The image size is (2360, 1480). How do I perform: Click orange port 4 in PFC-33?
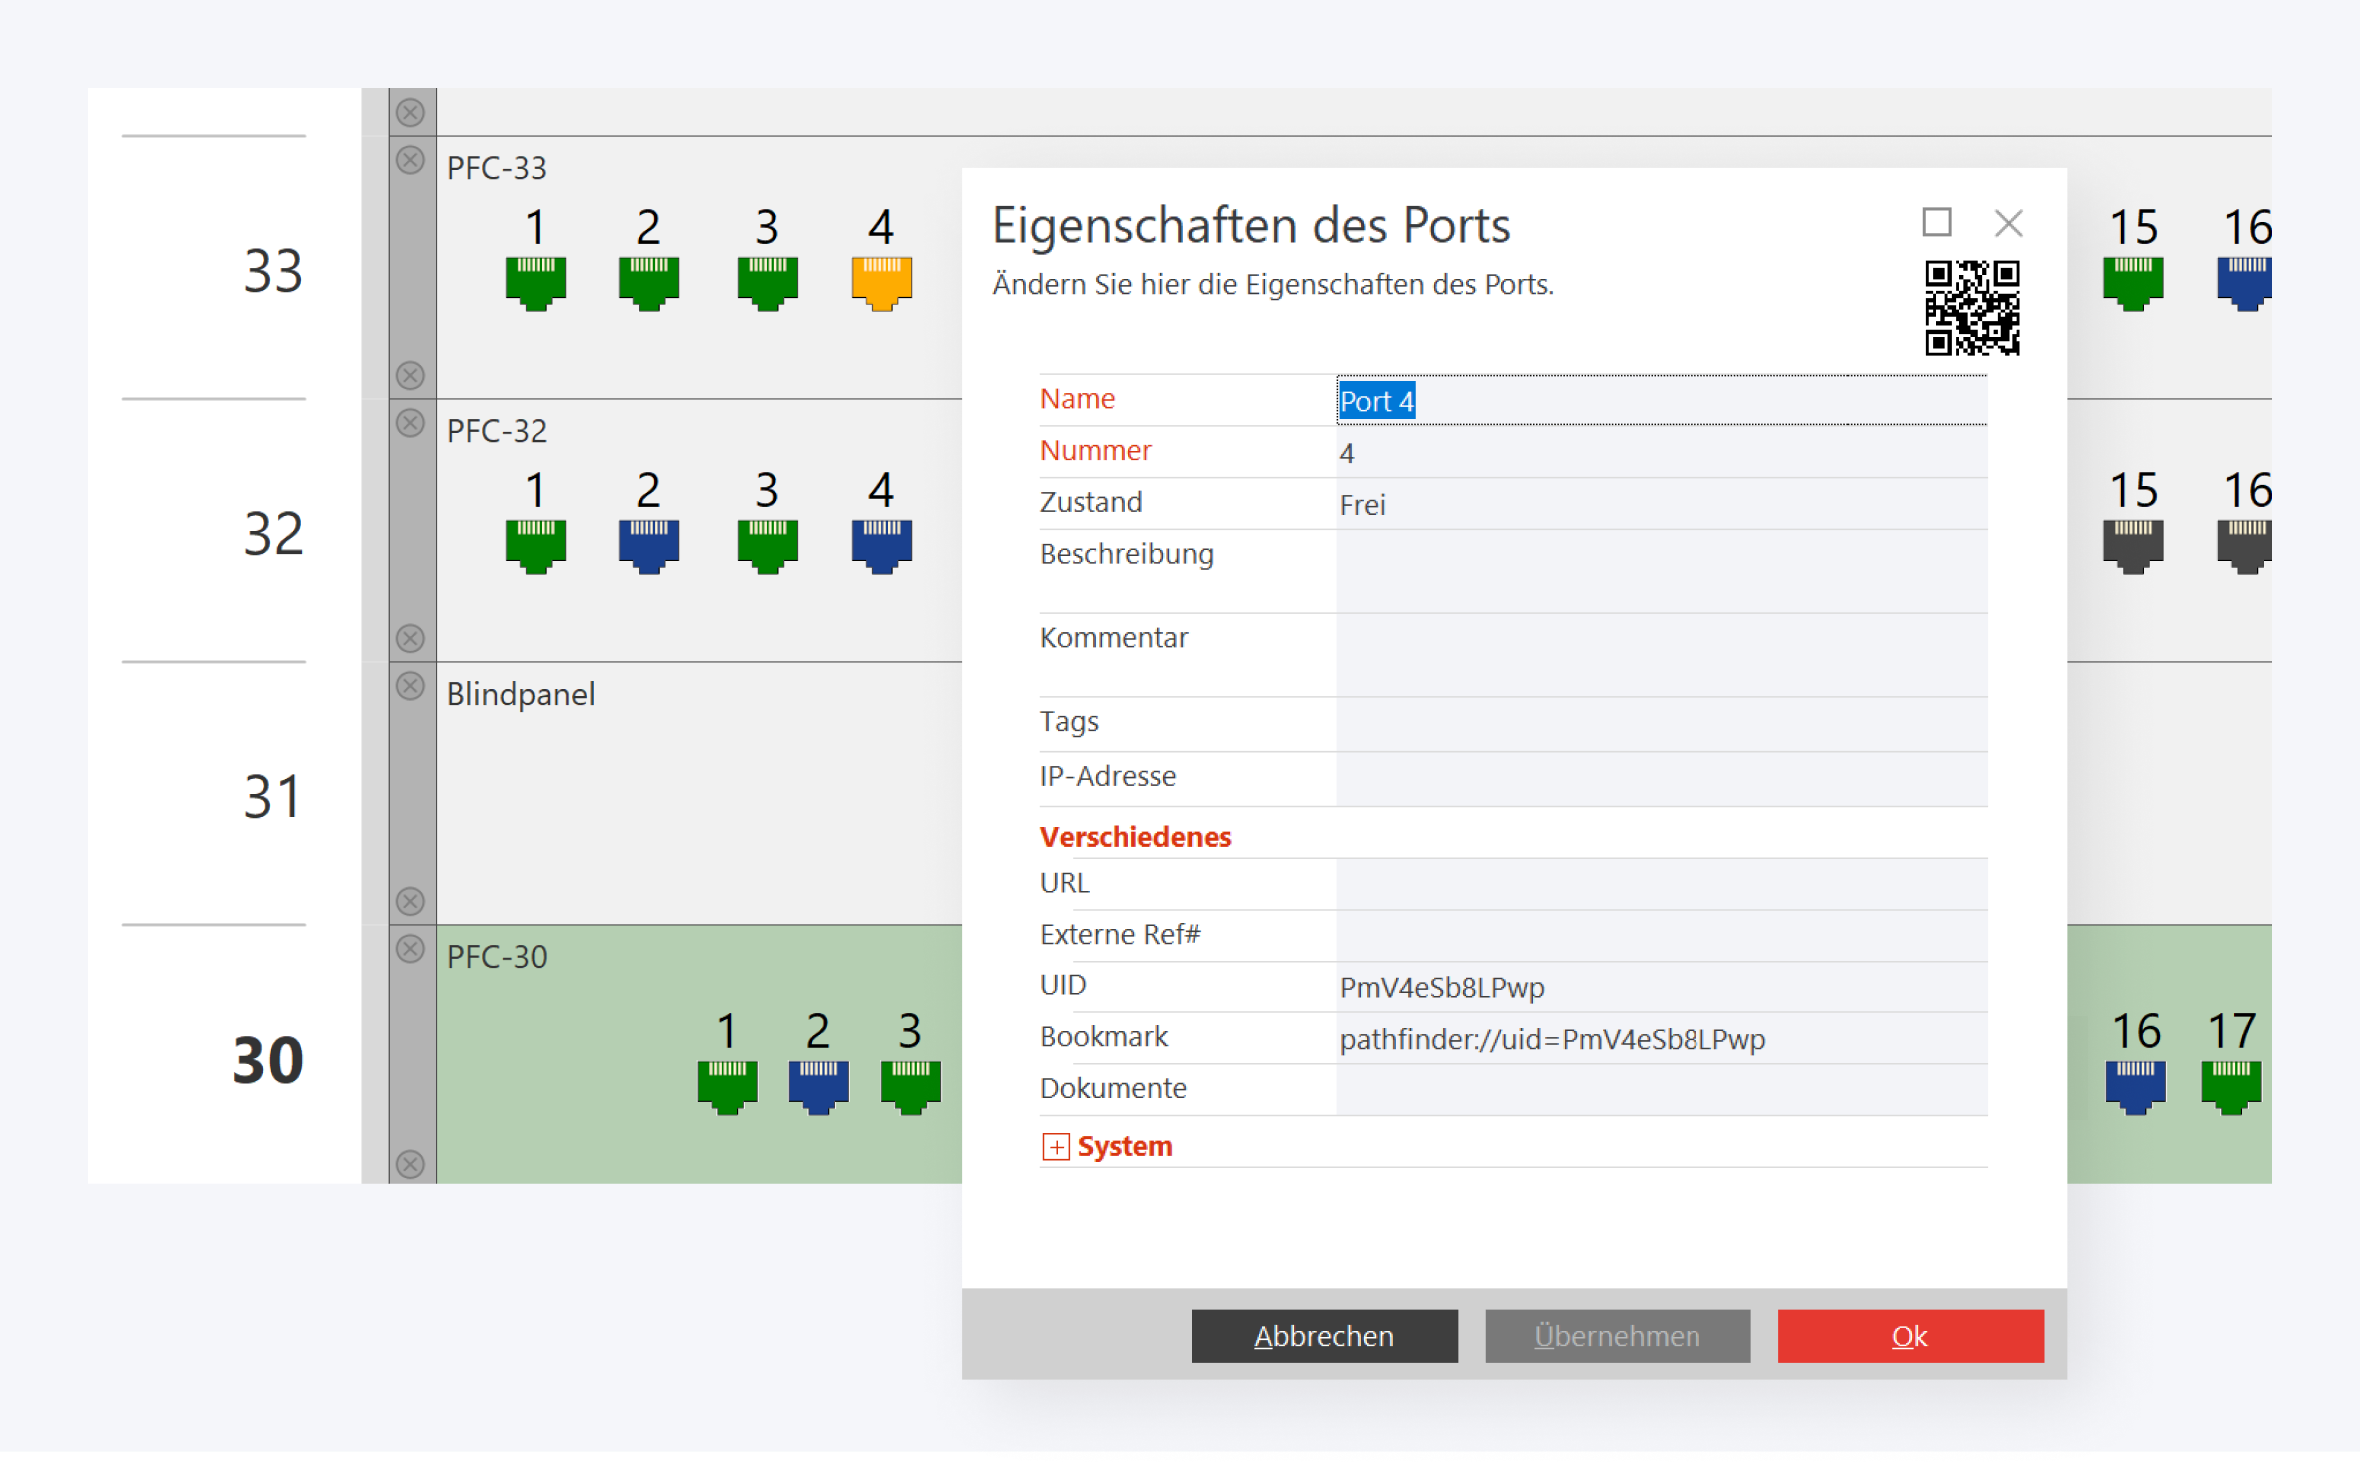click(881, 283)
